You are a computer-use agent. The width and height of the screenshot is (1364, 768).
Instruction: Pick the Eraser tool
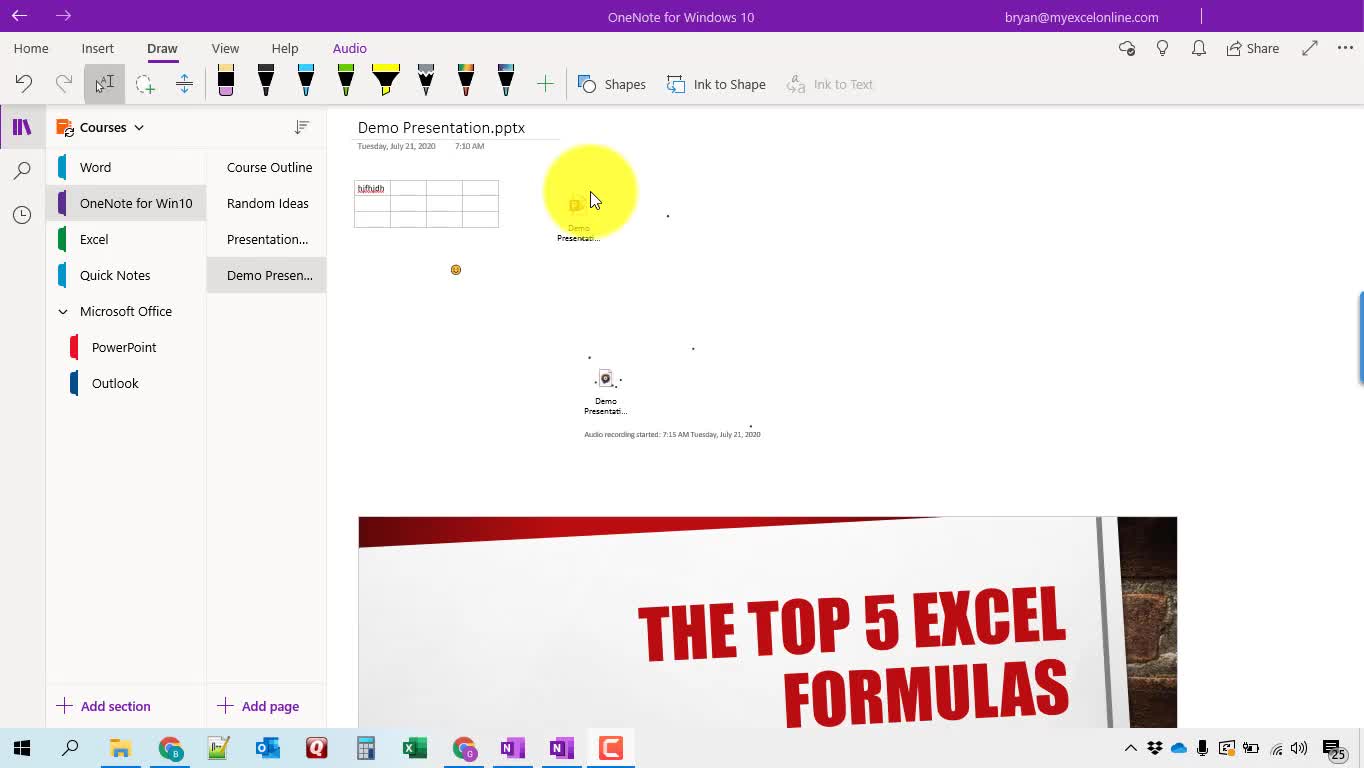click(226, 82)
